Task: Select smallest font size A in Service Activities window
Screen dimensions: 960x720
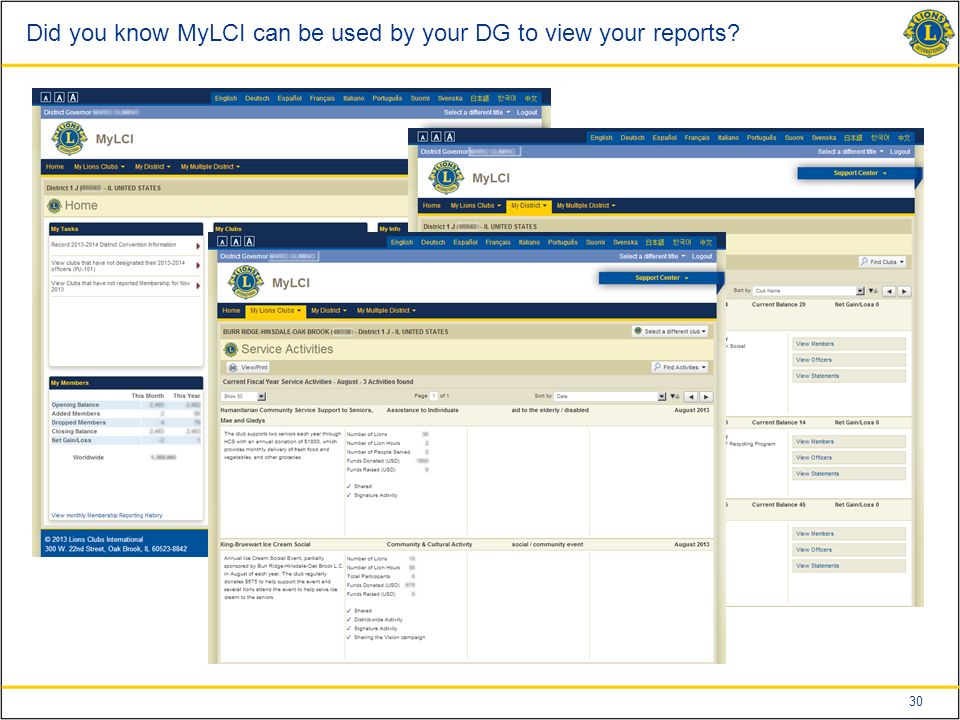Action: tap(222, 241)
